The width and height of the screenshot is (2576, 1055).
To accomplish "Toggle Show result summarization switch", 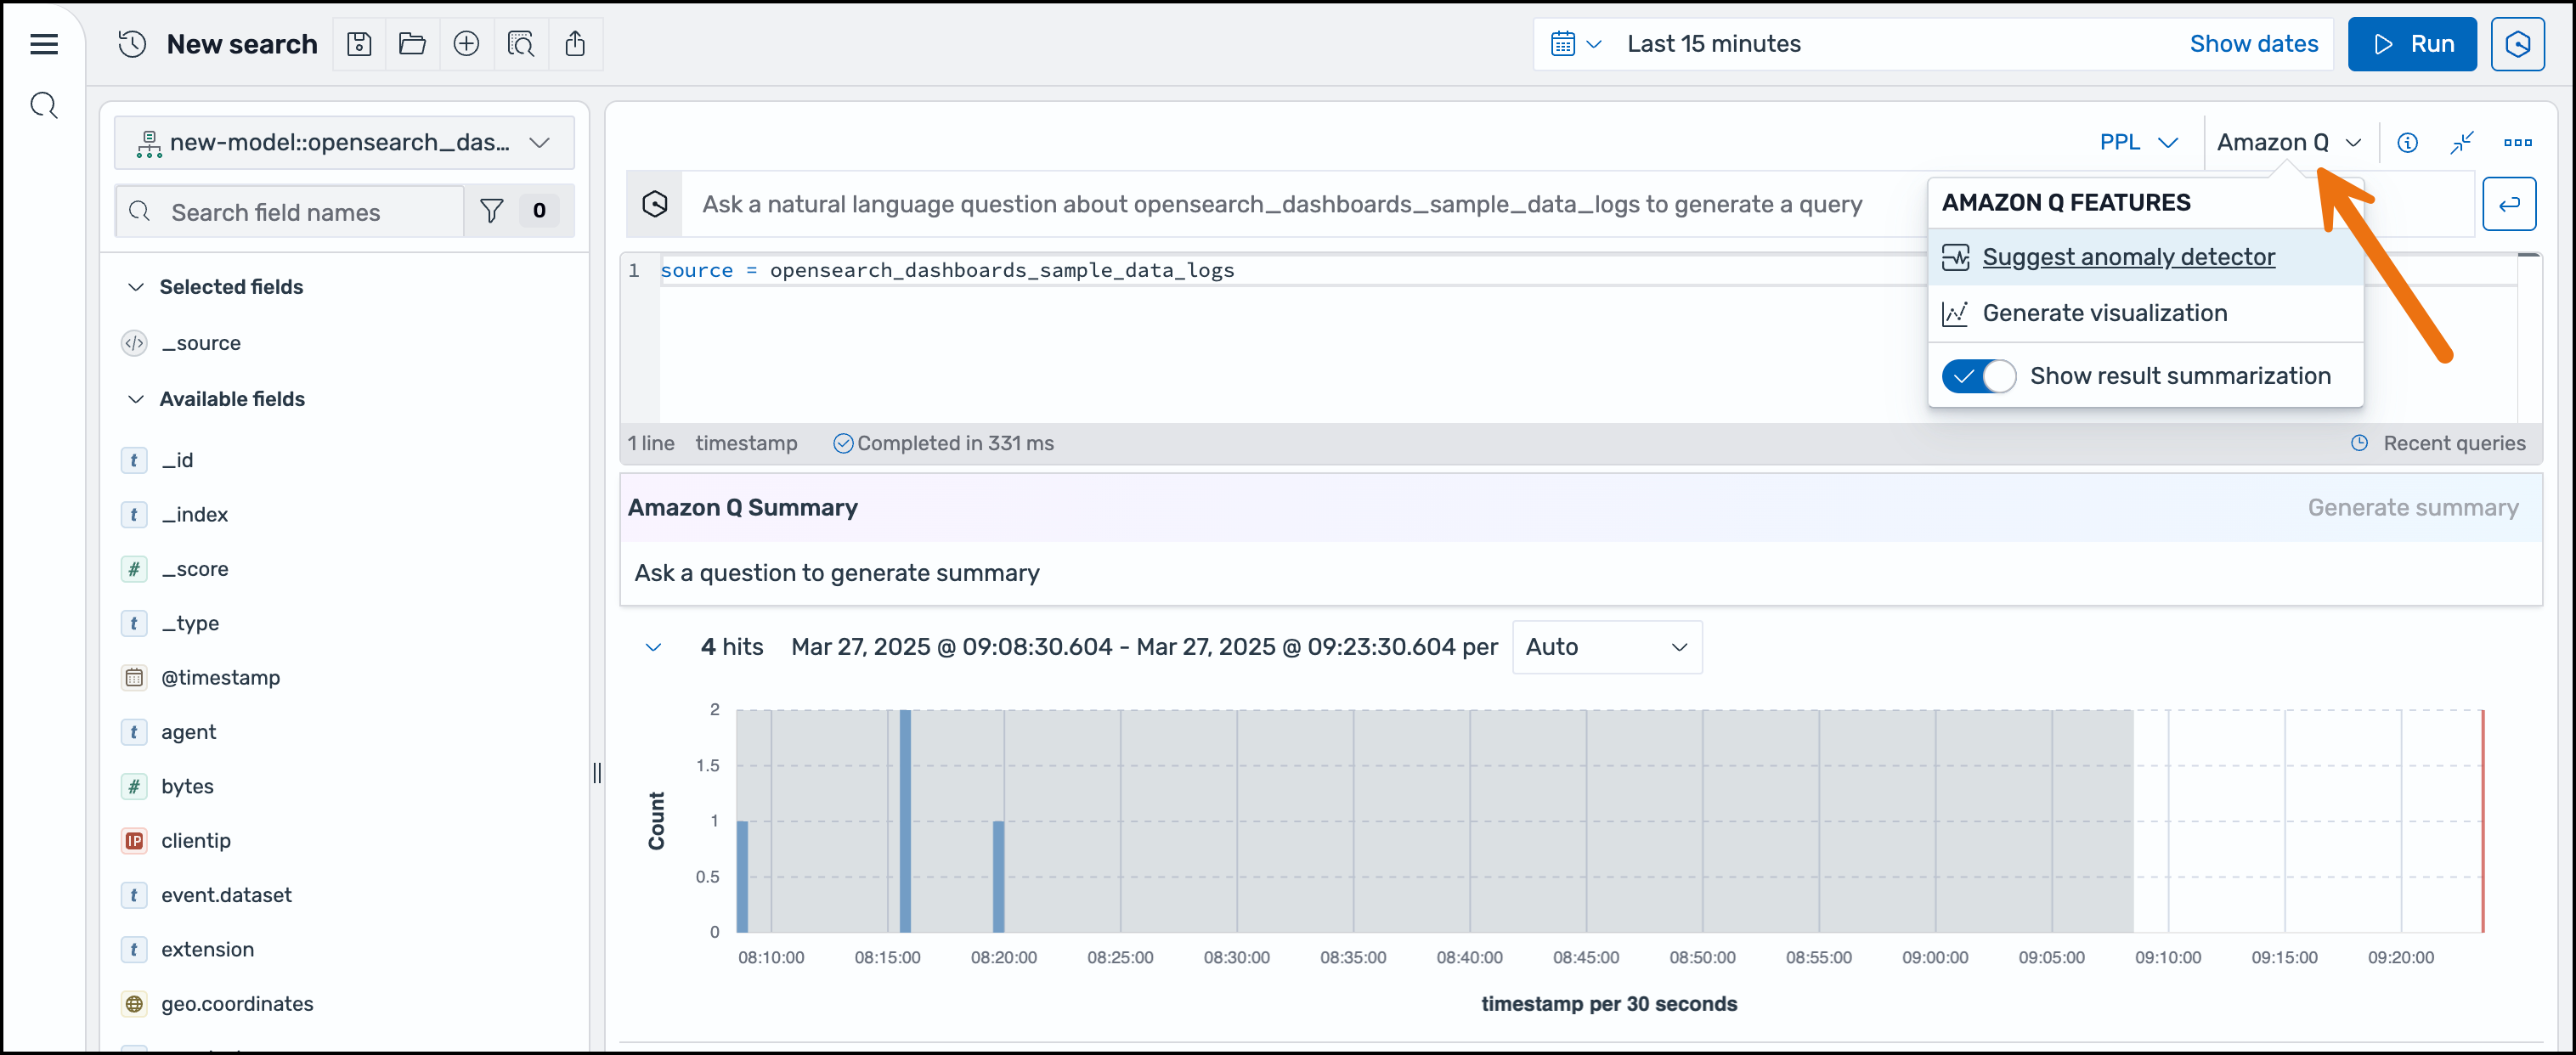I will coord(1978,376).
